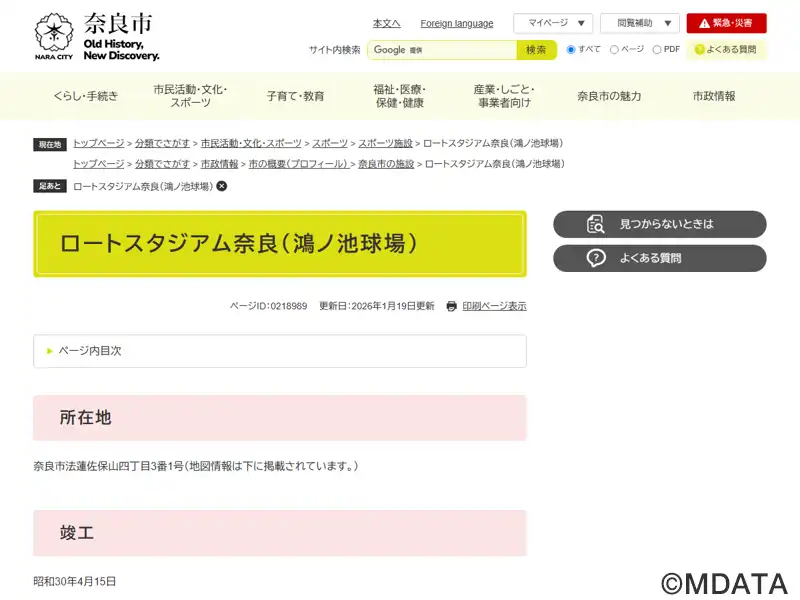Open 市民活動・文化・スポーツ breadcrumb link

point(251,143)
